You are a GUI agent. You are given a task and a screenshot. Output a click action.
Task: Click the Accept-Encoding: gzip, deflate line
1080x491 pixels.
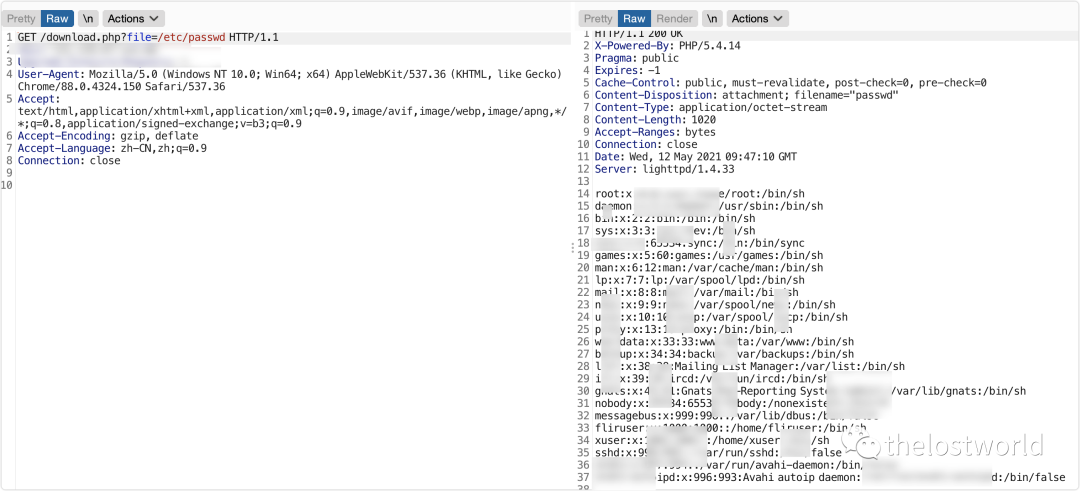(108, 136)
